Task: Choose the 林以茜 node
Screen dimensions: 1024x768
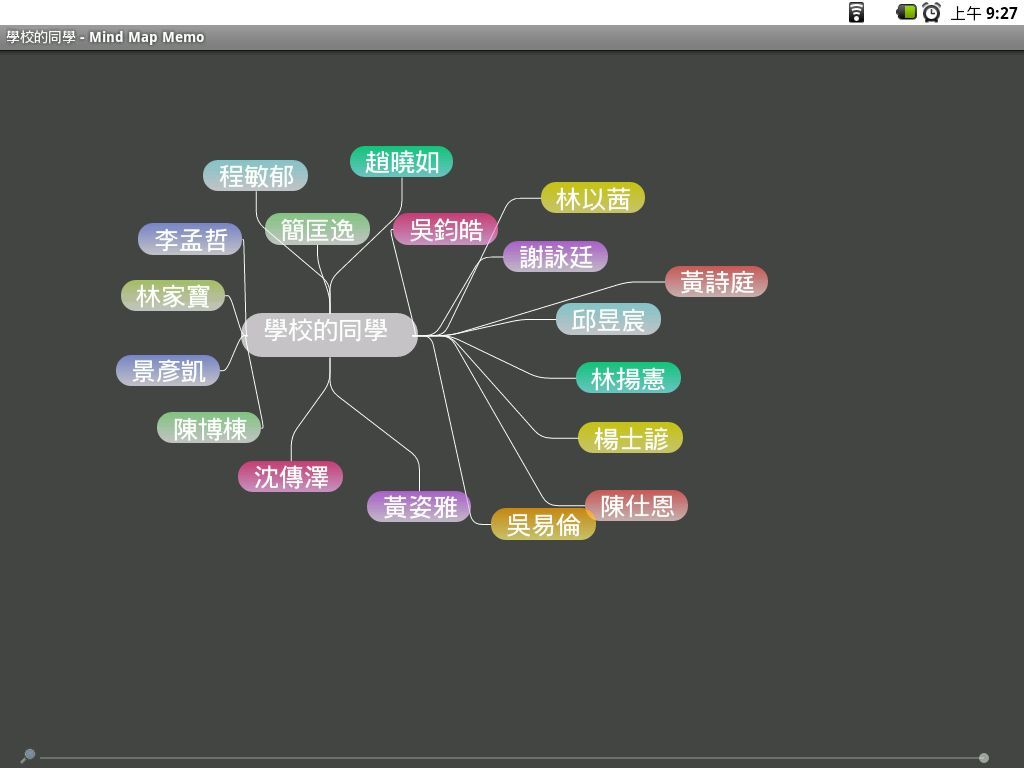Action: pyautogui.click(x=592, y=198)
